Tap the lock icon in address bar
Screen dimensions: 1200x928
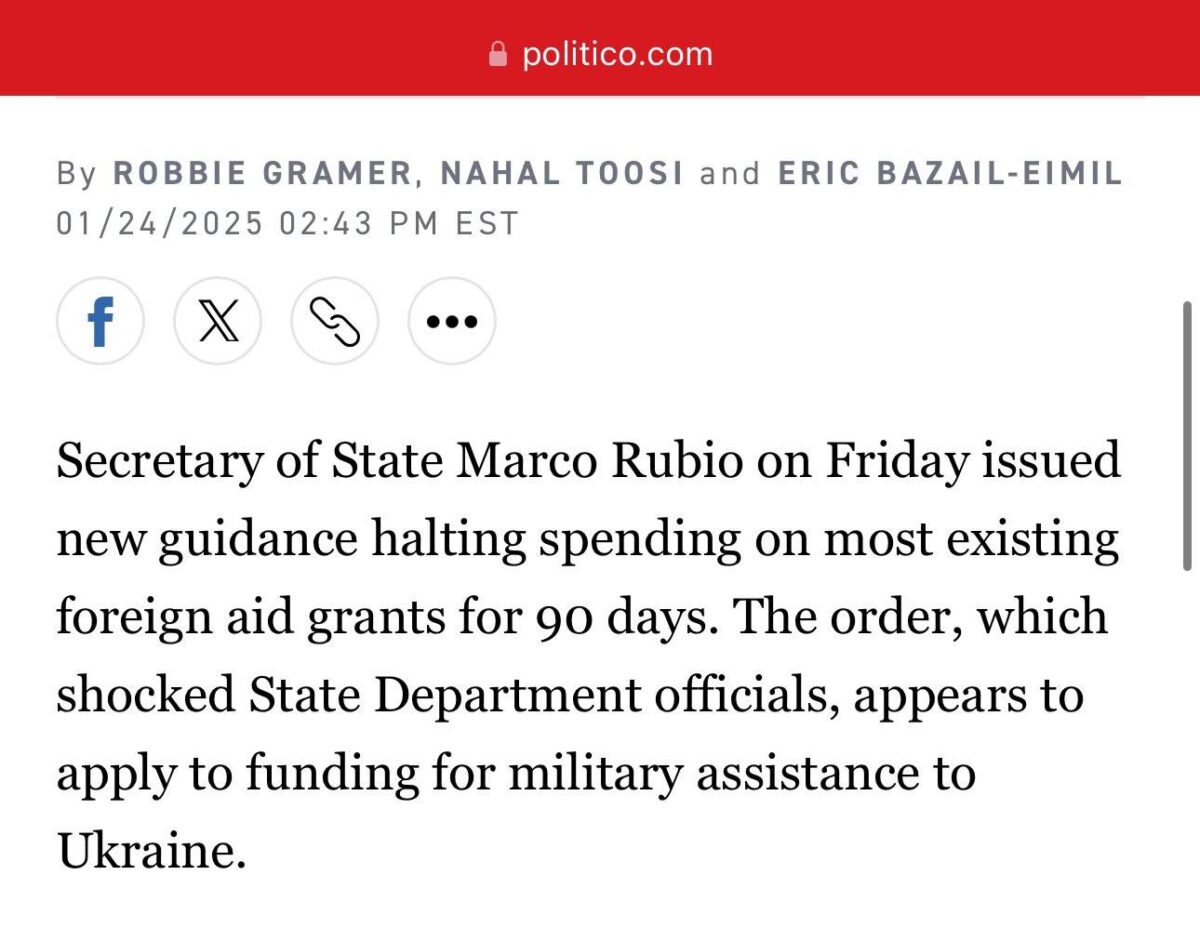pos(498,53)
